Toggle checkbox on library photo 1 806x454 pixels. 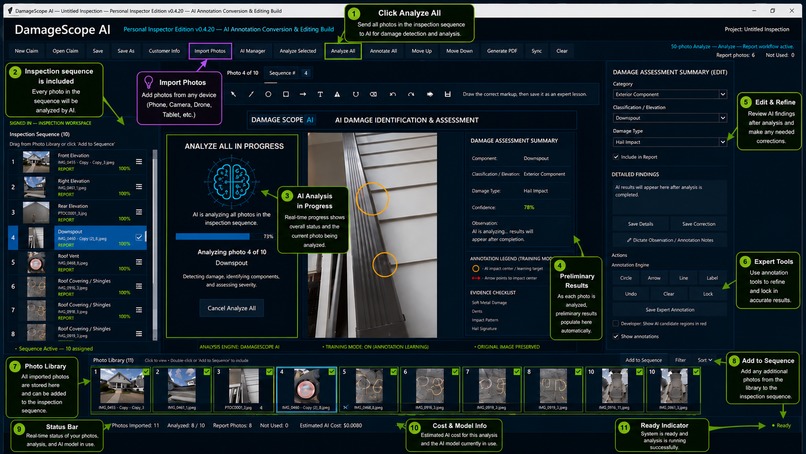tap(146, 371)
